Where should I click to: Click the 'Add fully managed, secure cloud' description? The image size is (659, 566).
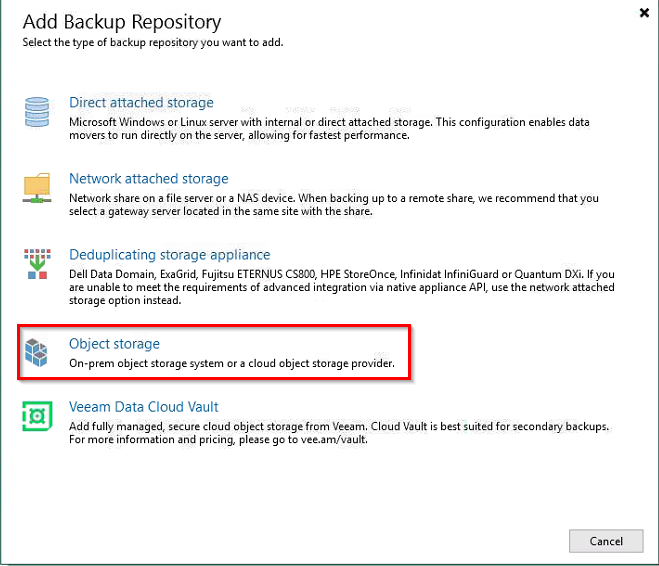tap(339, 433)
